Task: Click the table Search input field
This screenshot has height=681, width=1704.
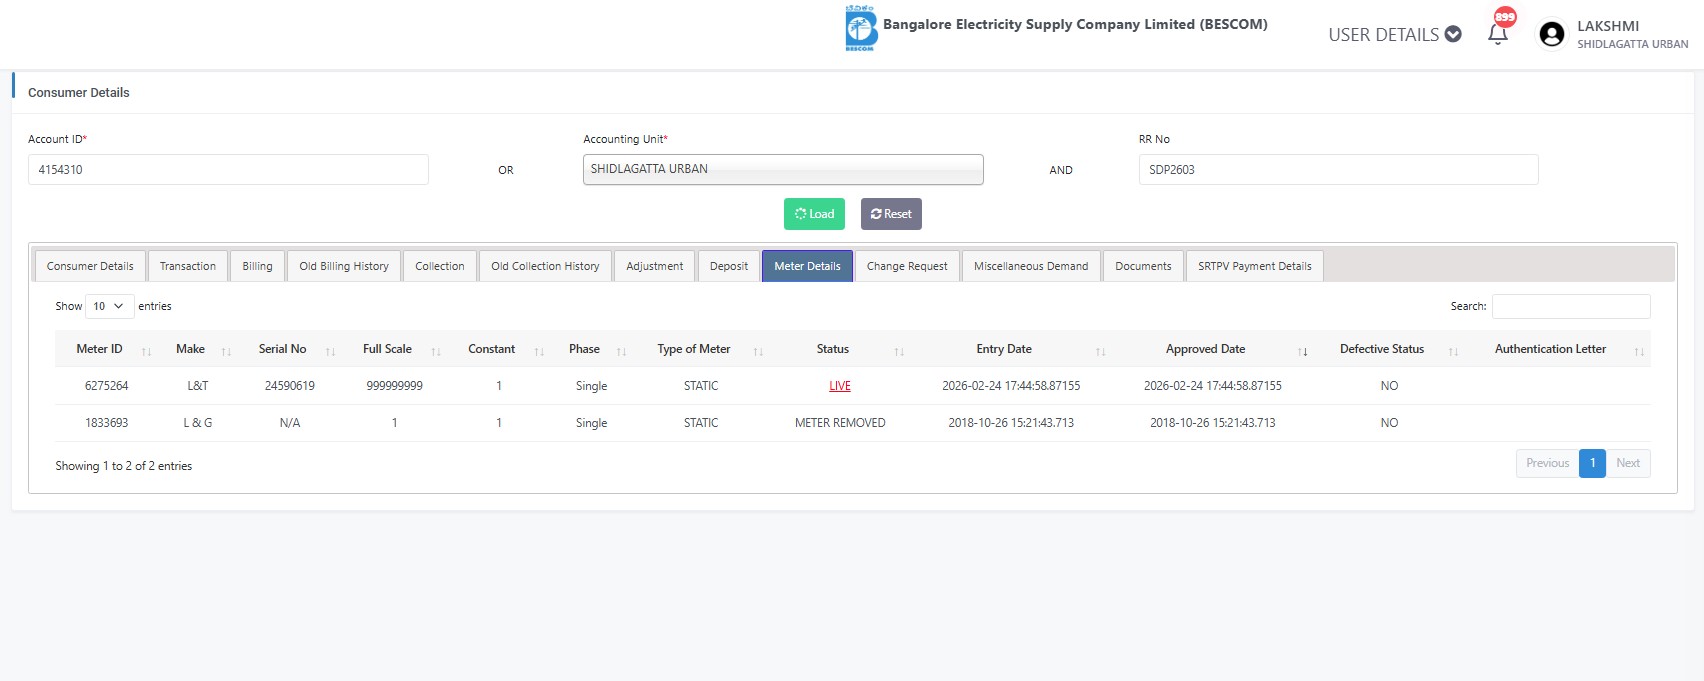Action: [1570, 306]
